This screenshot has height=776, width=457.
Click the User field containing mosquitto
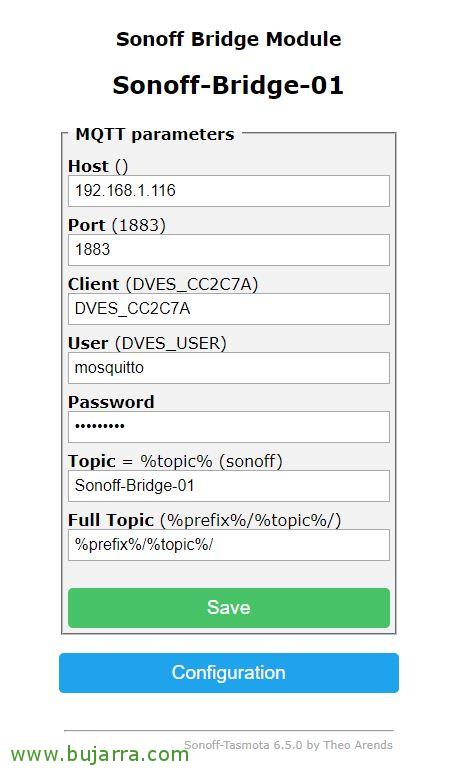click(x=229, y=367)
